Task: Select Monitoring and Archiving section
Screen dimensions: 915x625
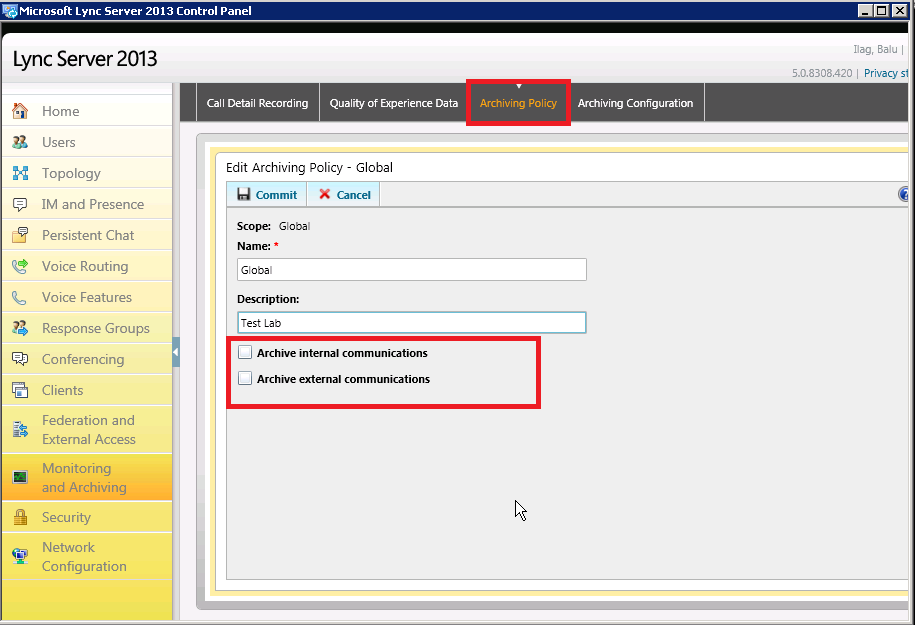Action: pyautogui.click(x=87, y=477)
